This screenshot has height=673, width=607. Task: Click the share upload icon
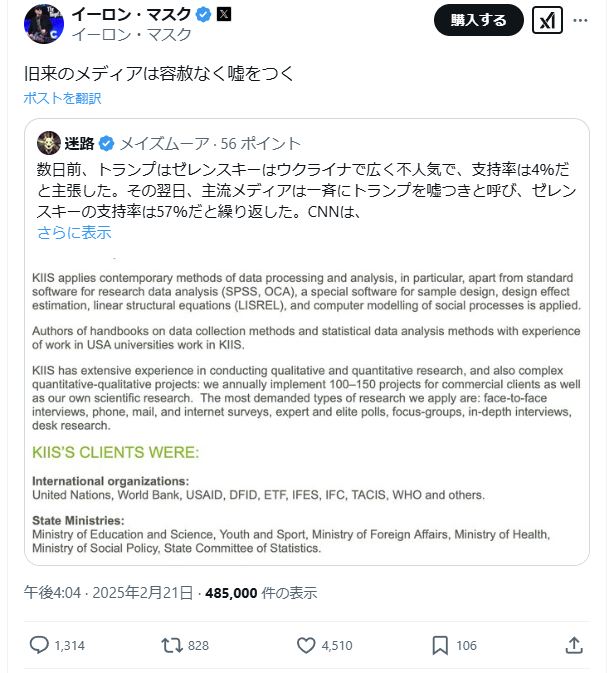point(574,645)
